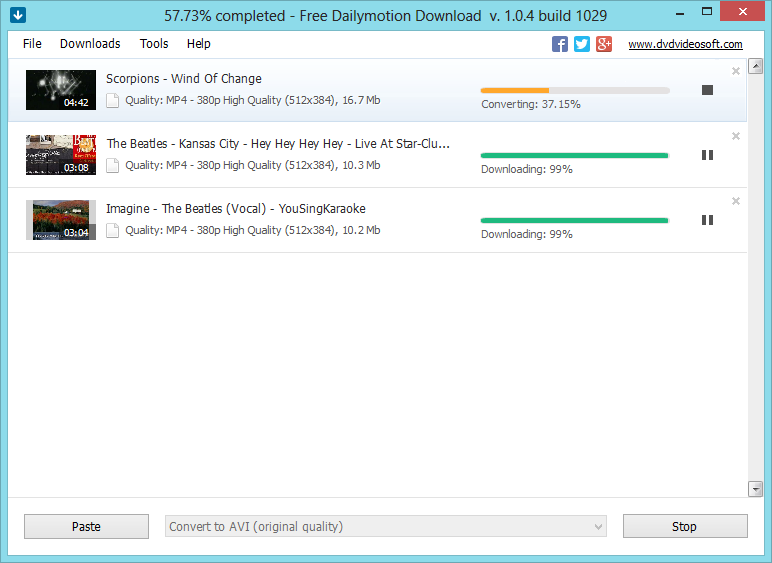The width and height of the screenshot is (772, 563).
Task: Open the Convert to AVI format dropdown
Action: pos(386,527)
